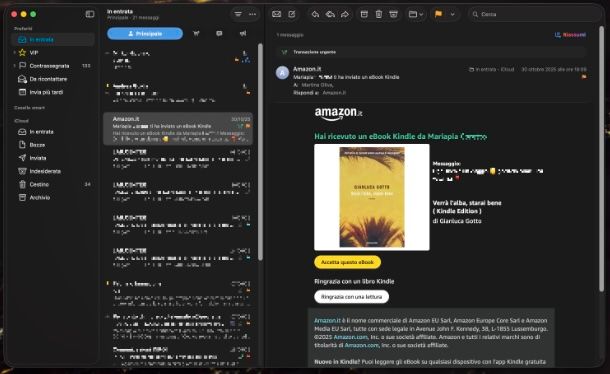Click the amazon.it logo in email

coord(338,114)
